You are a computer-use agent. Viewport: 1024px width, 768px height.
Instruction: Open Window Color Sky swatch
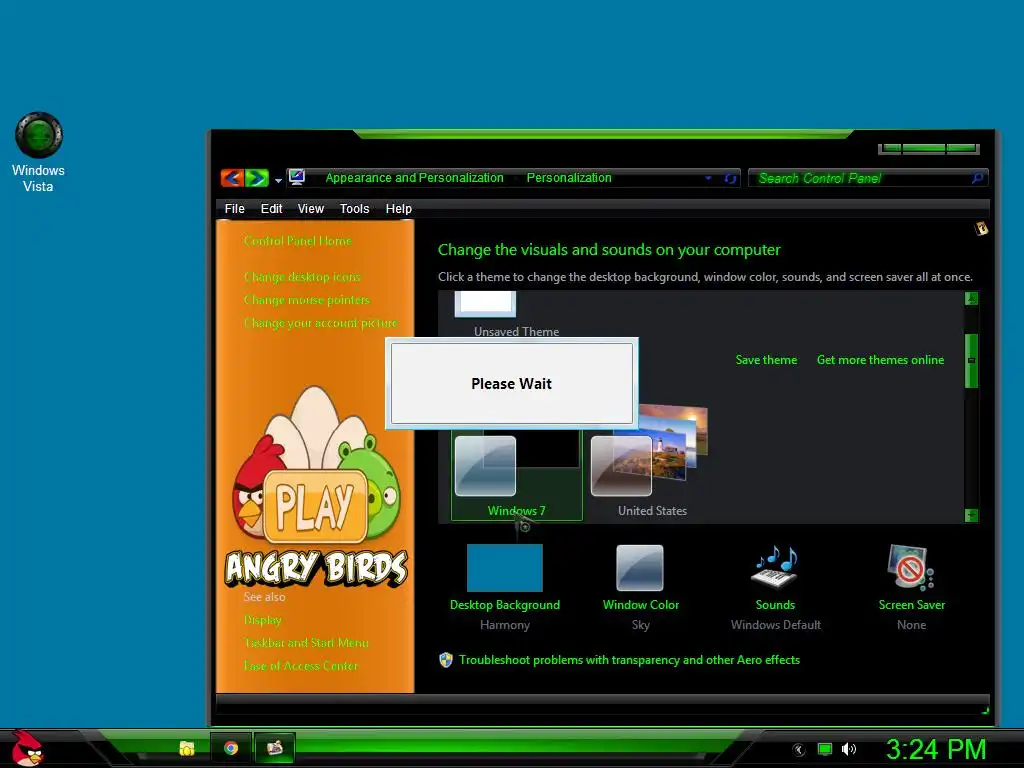[640, 568]
